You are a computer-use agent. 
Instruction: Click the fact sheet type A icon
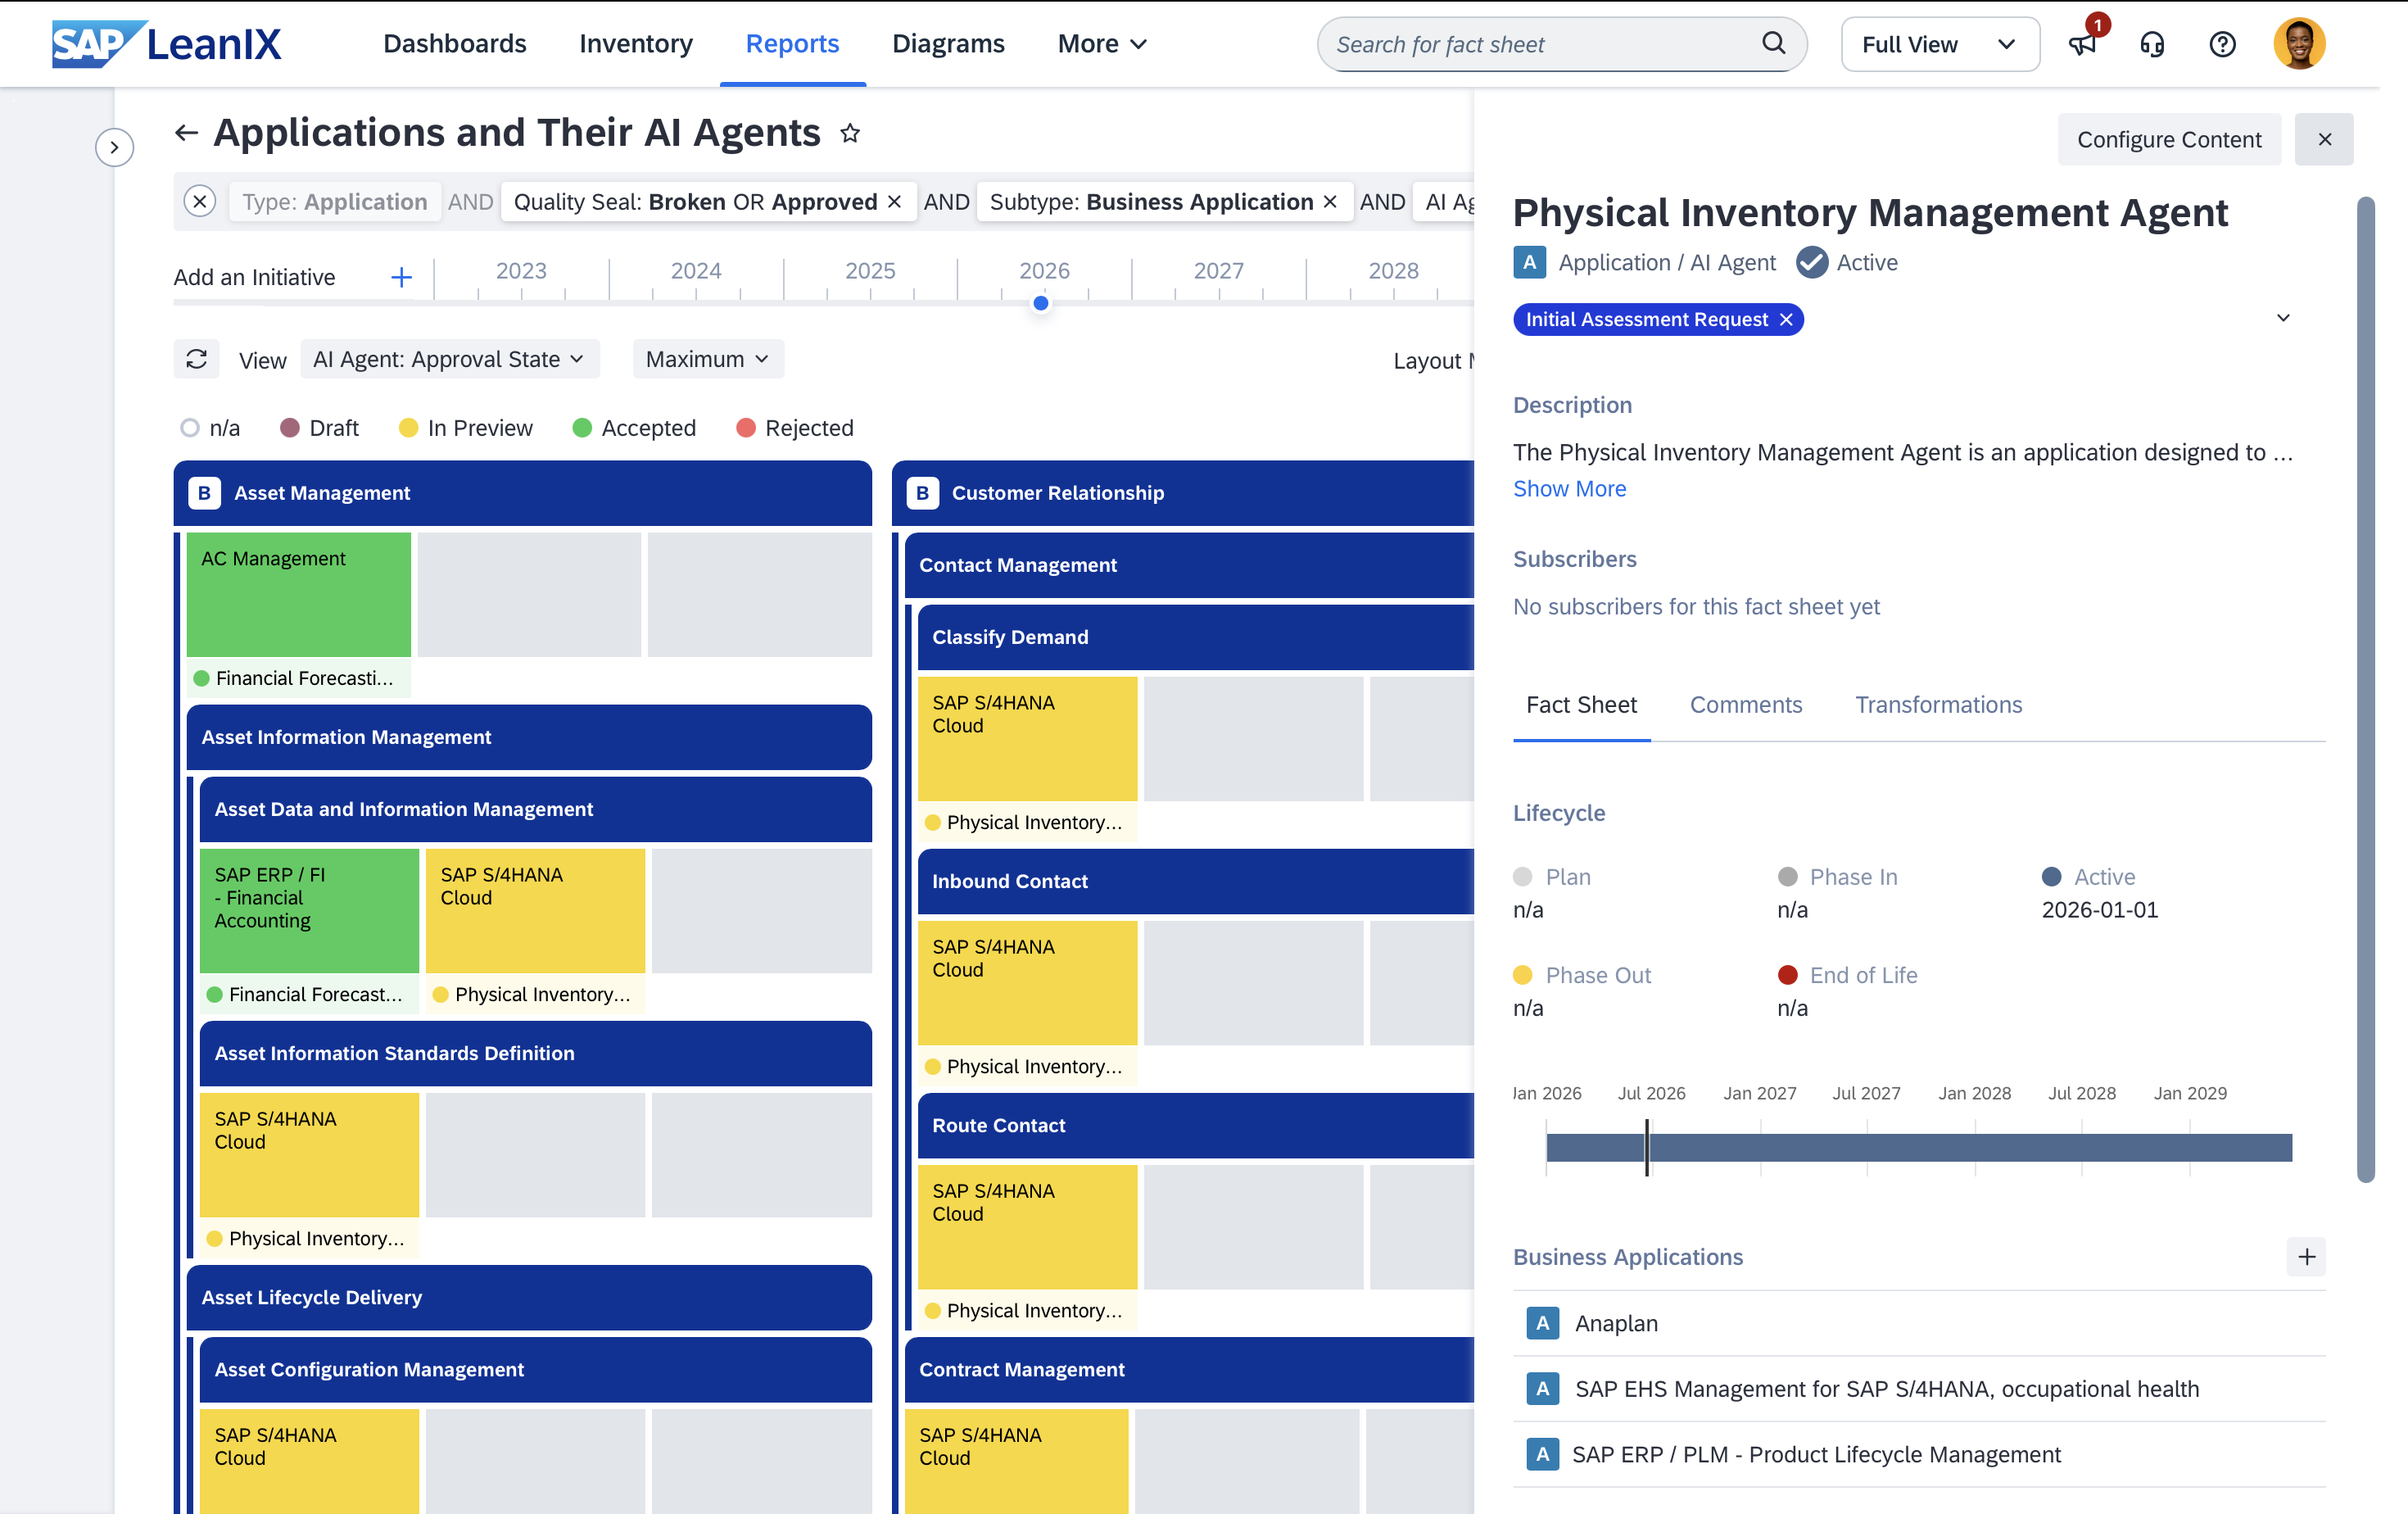(x=1529, y=263)
